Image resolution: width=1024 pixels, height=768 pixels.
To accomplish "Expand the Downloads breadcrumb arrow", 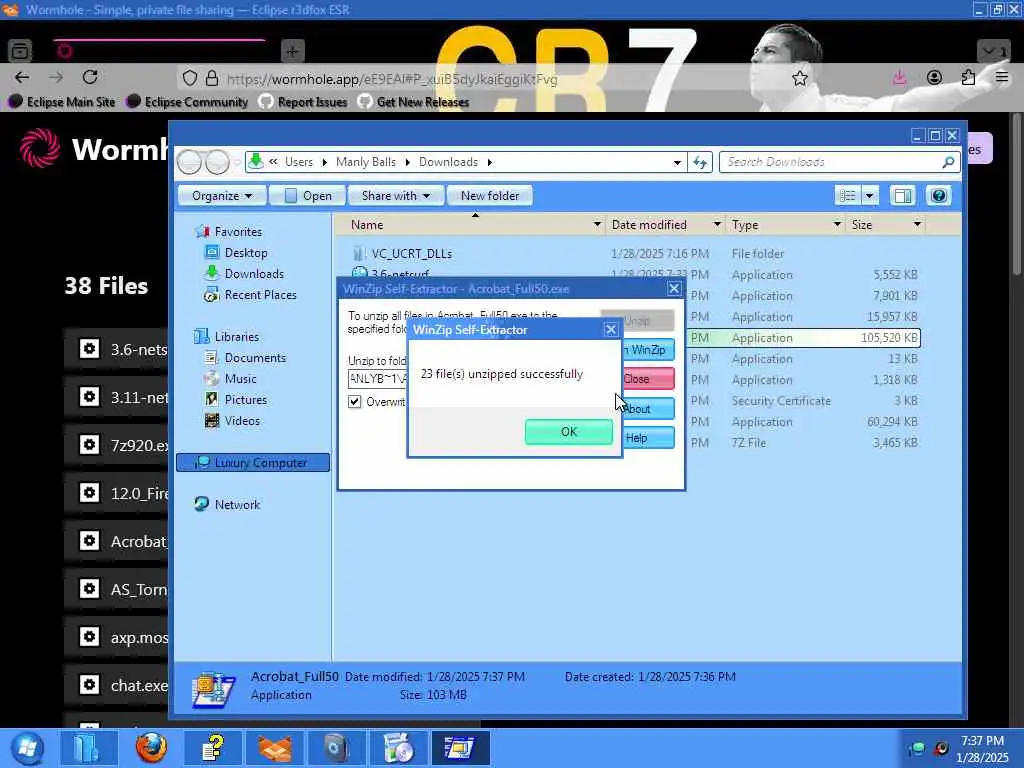I will point(490,162).
